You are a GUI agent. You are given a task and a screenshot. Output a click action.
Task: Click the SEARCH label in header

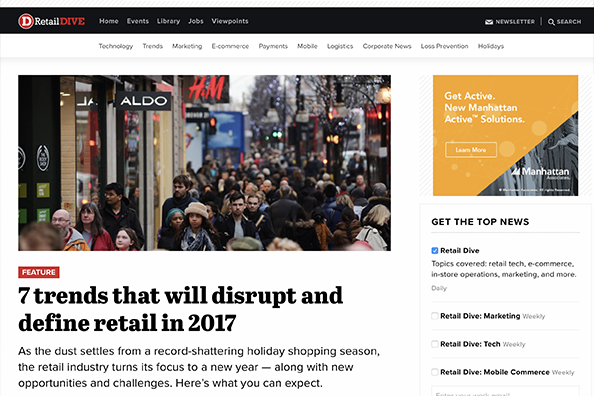569,22
